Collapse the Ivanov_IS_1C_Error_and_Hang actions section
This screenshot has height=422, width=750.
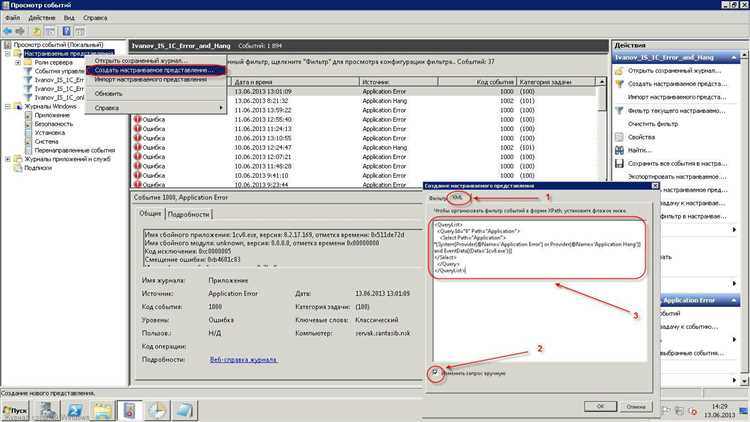point(734,57)
